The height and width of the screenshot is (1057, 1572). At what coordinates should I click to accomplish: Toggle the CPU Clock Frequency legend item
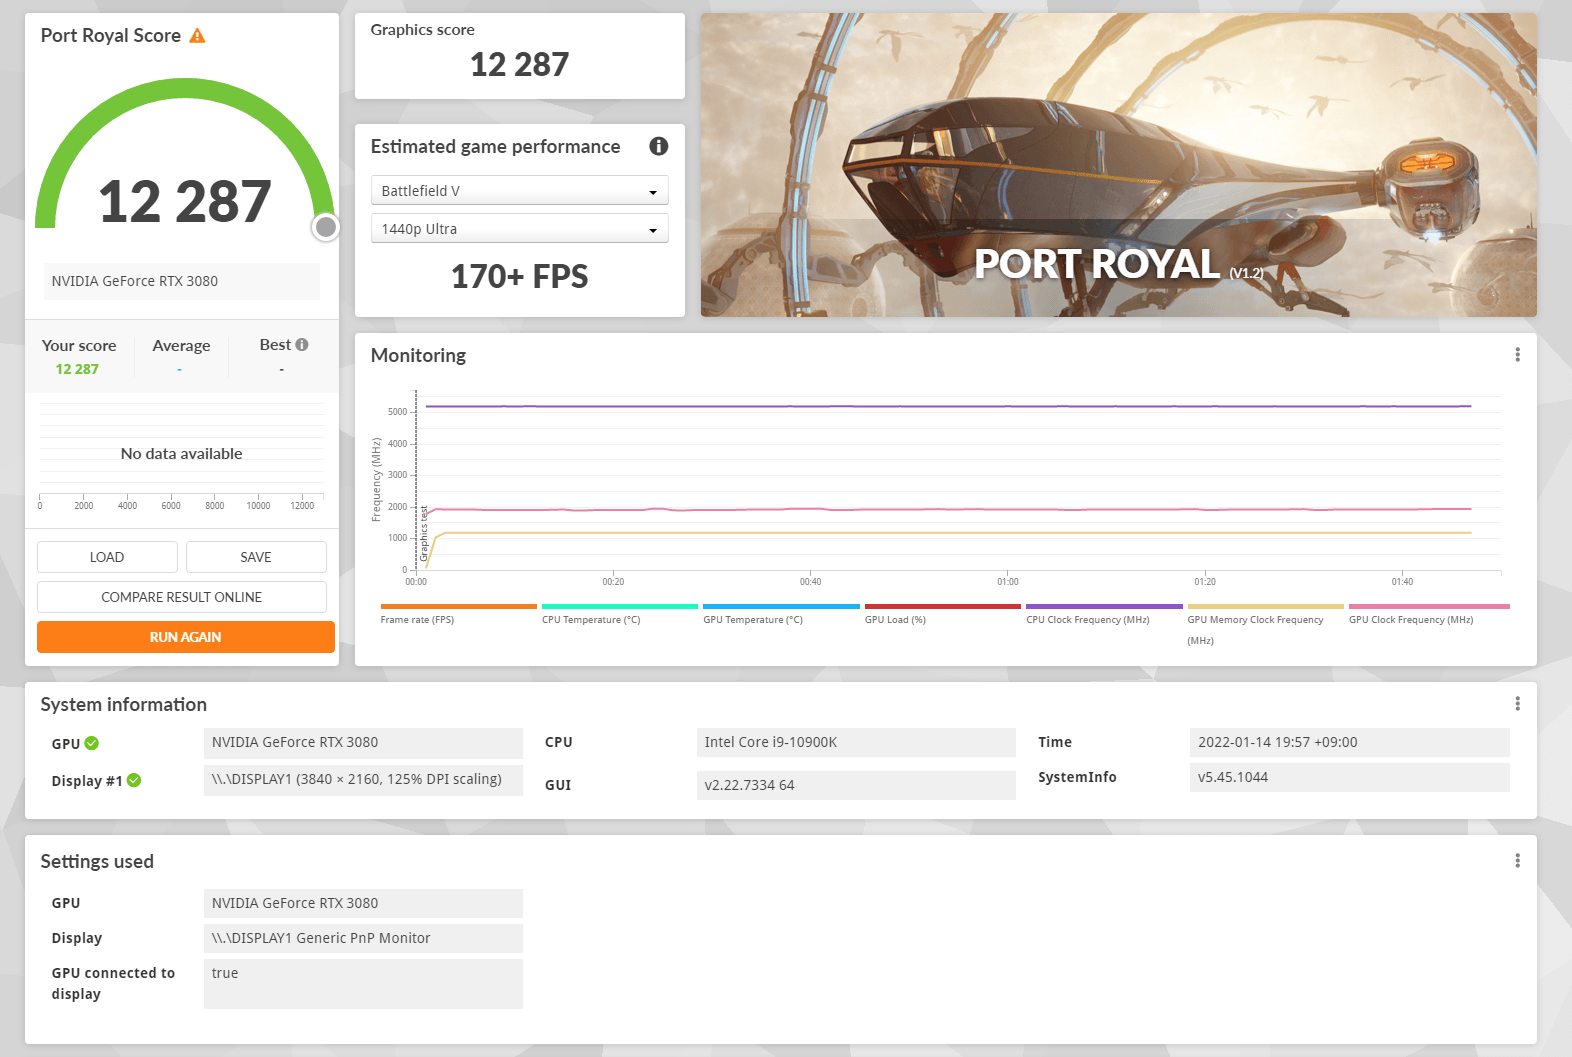(1104, 614)
